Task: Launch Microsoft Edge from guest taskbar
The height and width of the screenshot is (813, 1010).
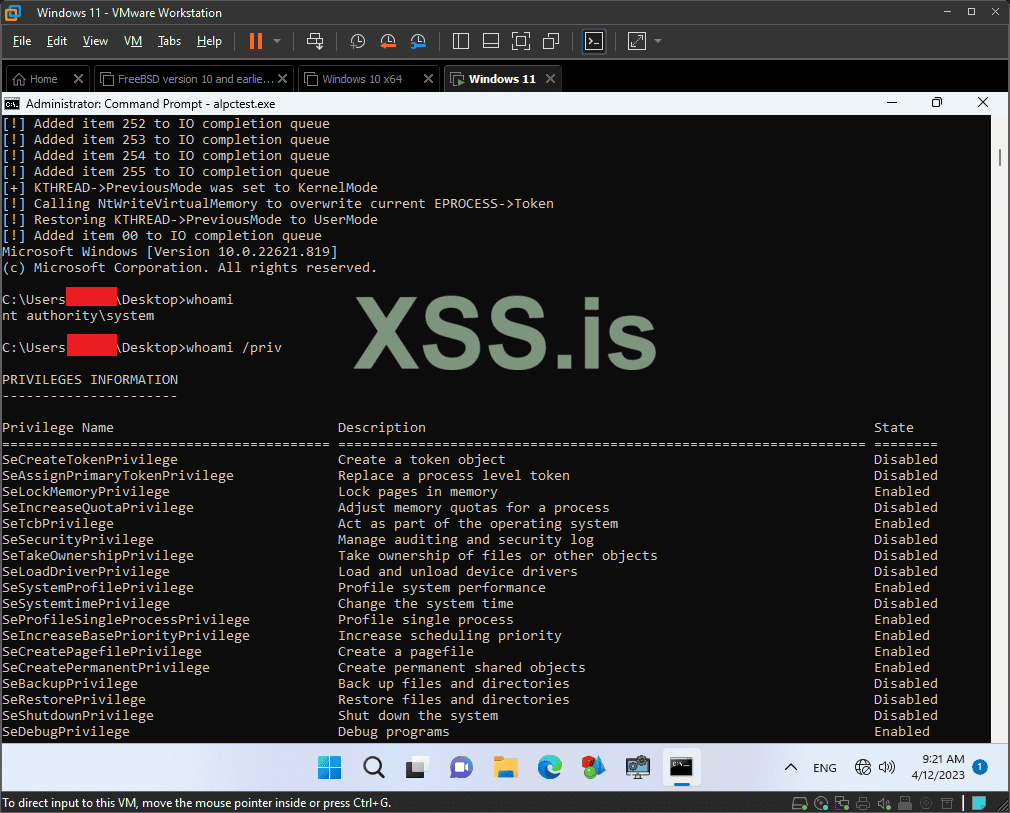Action: tap(549, 767)
